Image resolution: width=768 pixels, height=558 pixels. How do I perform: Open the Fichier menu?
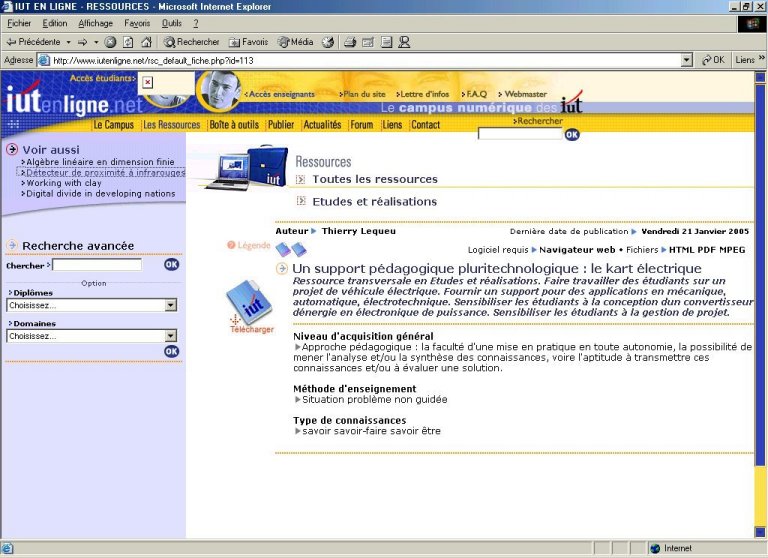[19, 23]
